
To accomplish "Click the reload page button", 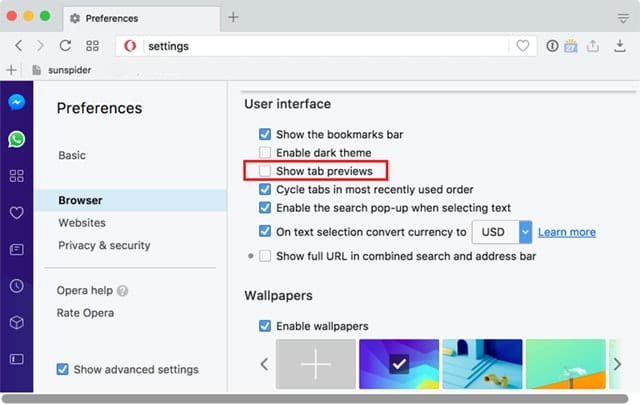I will [x=66, y=46].
